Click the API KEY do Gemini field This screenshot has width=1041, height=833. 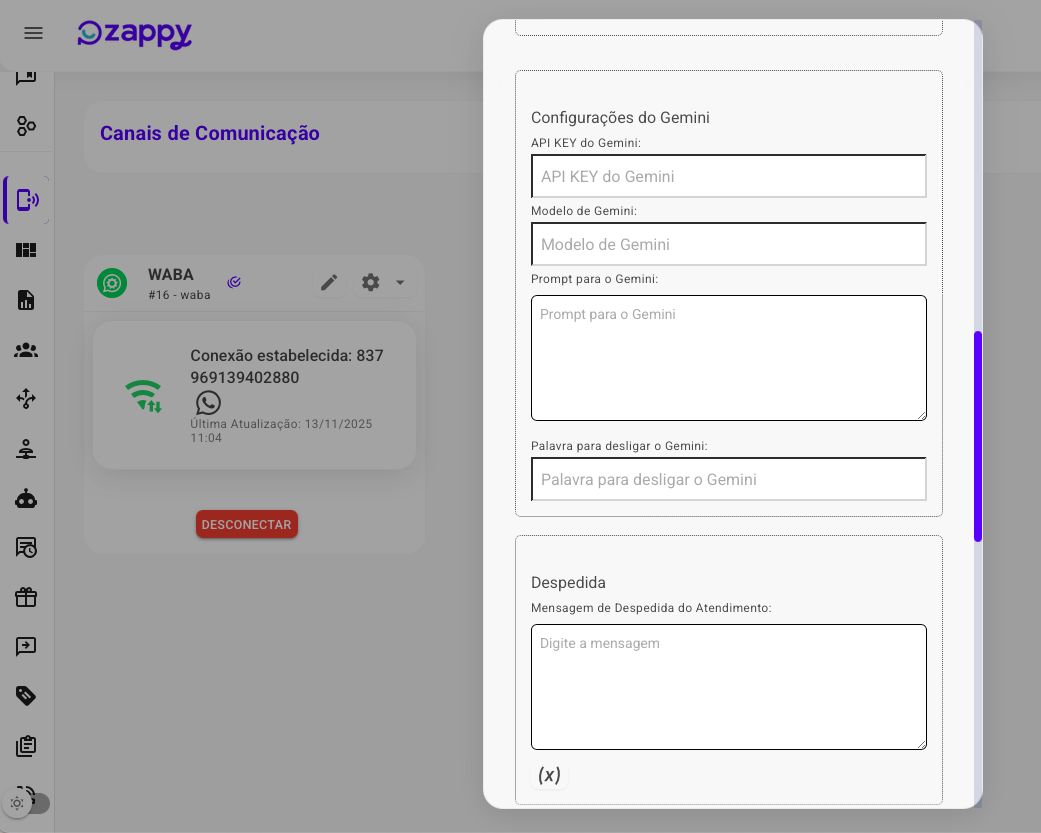coord(728,176)
